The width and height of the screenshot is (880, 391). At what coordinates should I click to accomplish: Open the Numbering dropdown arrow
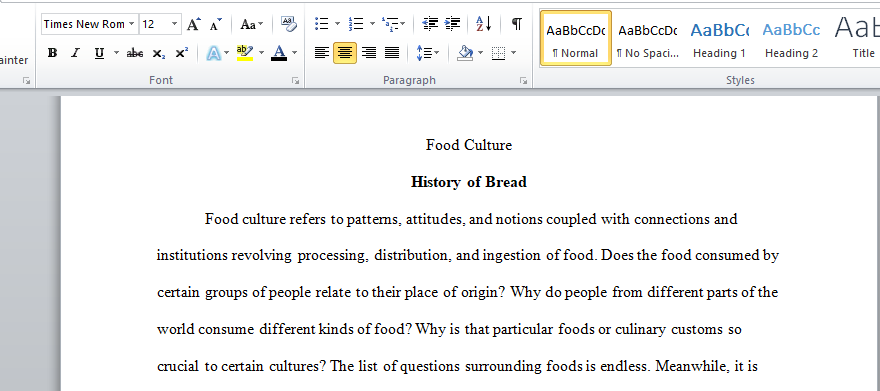[x=372, y=24]
